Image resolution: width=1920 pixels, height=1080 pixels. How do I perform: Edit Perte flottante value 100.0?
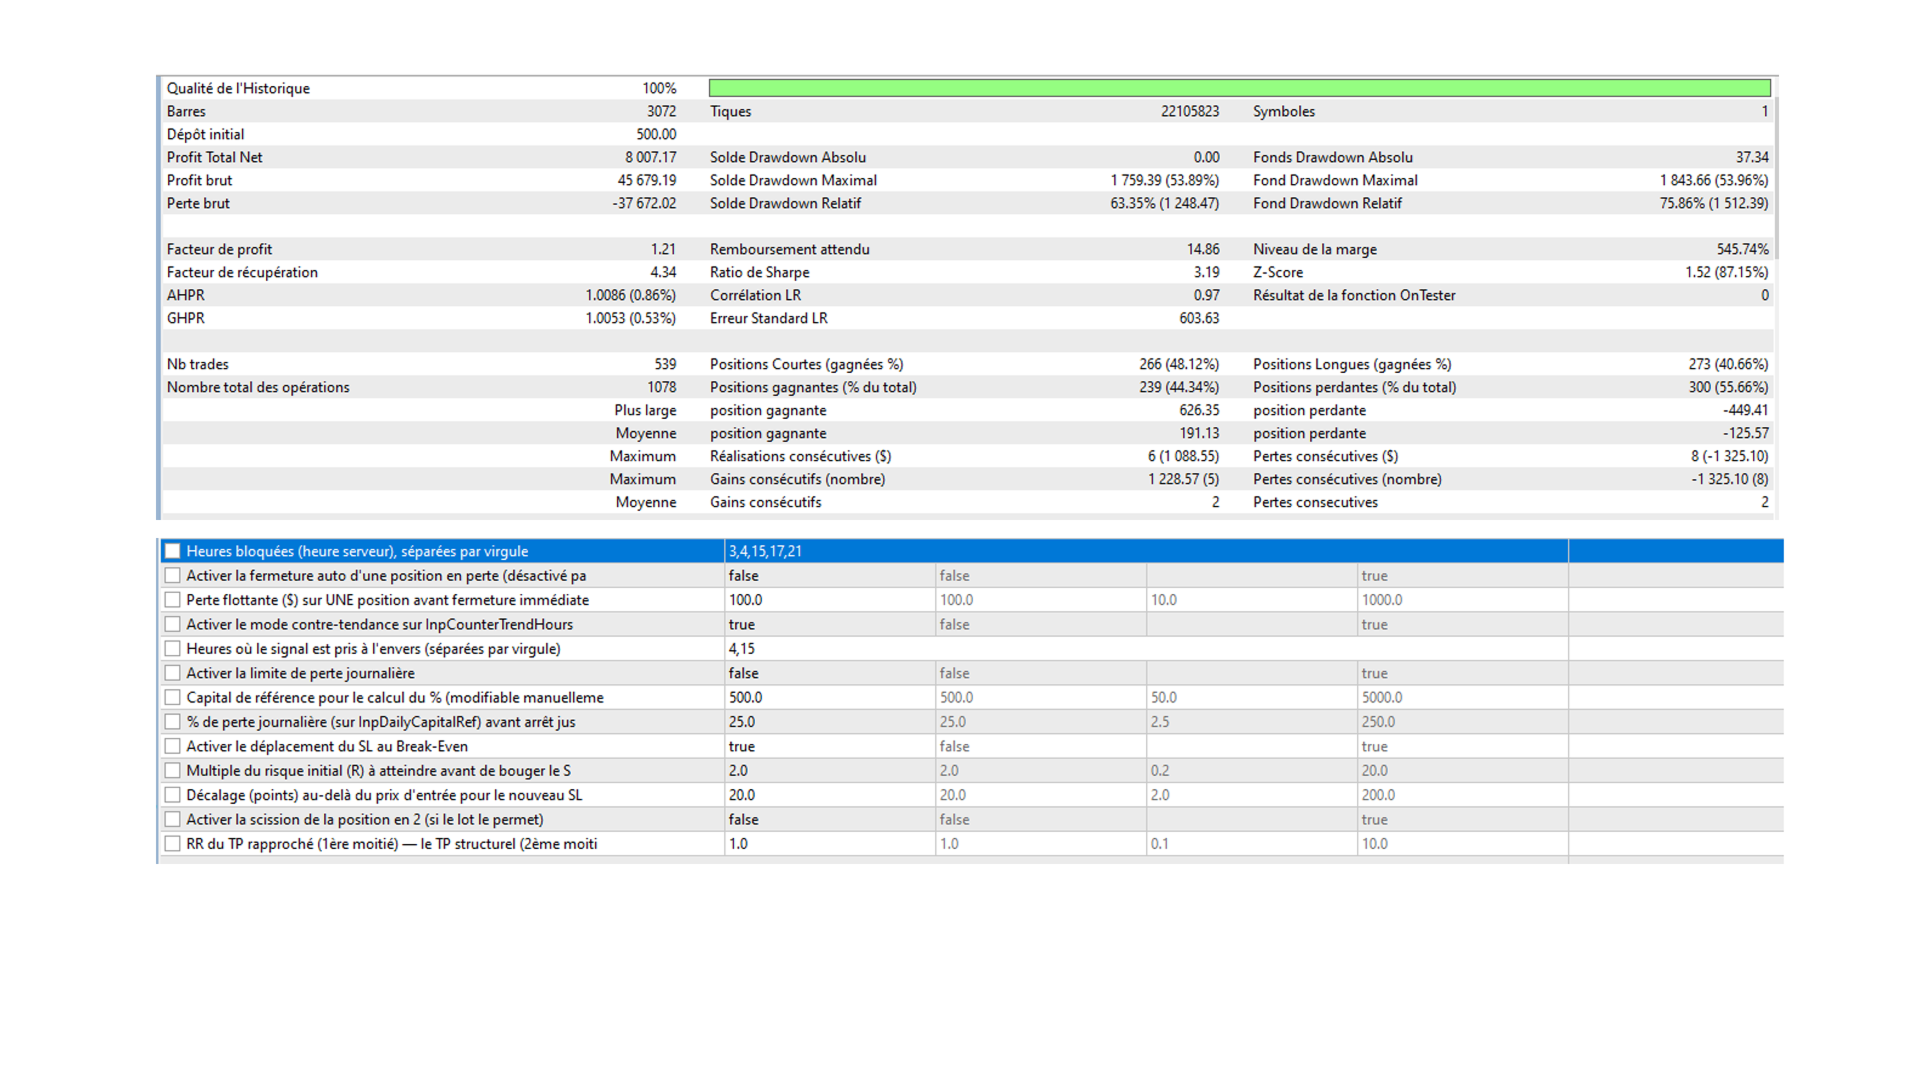point(830,600)
